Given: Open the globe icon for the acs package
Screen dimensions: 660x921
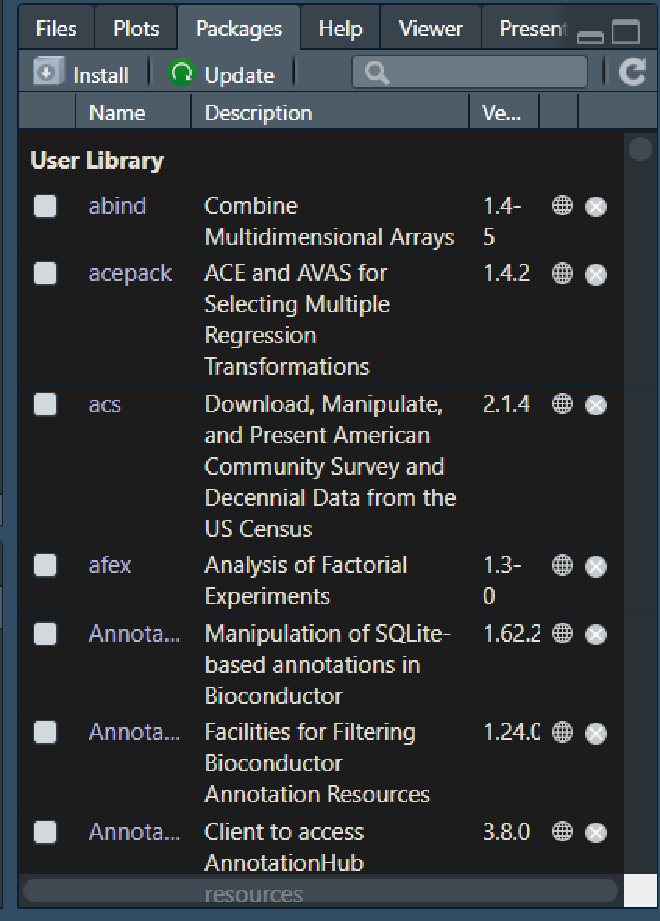Looking at the screenshot, I should pos(563,404).
